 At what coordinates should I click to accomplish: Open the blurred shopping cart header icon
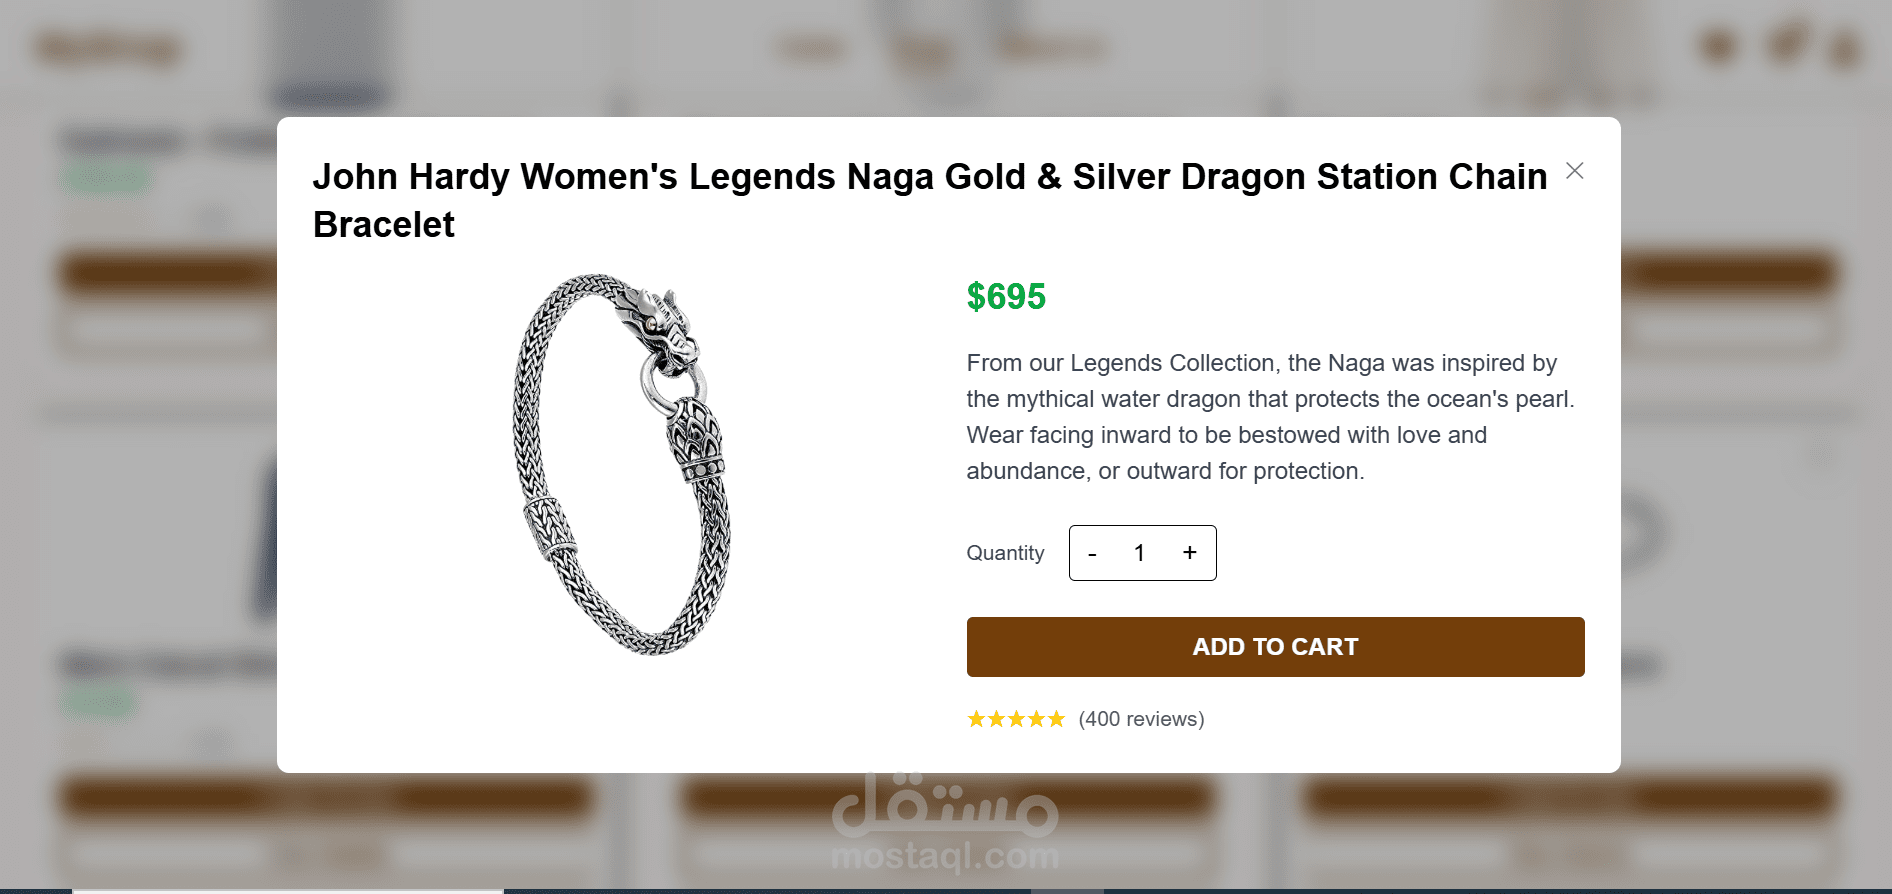point(1785,44)
